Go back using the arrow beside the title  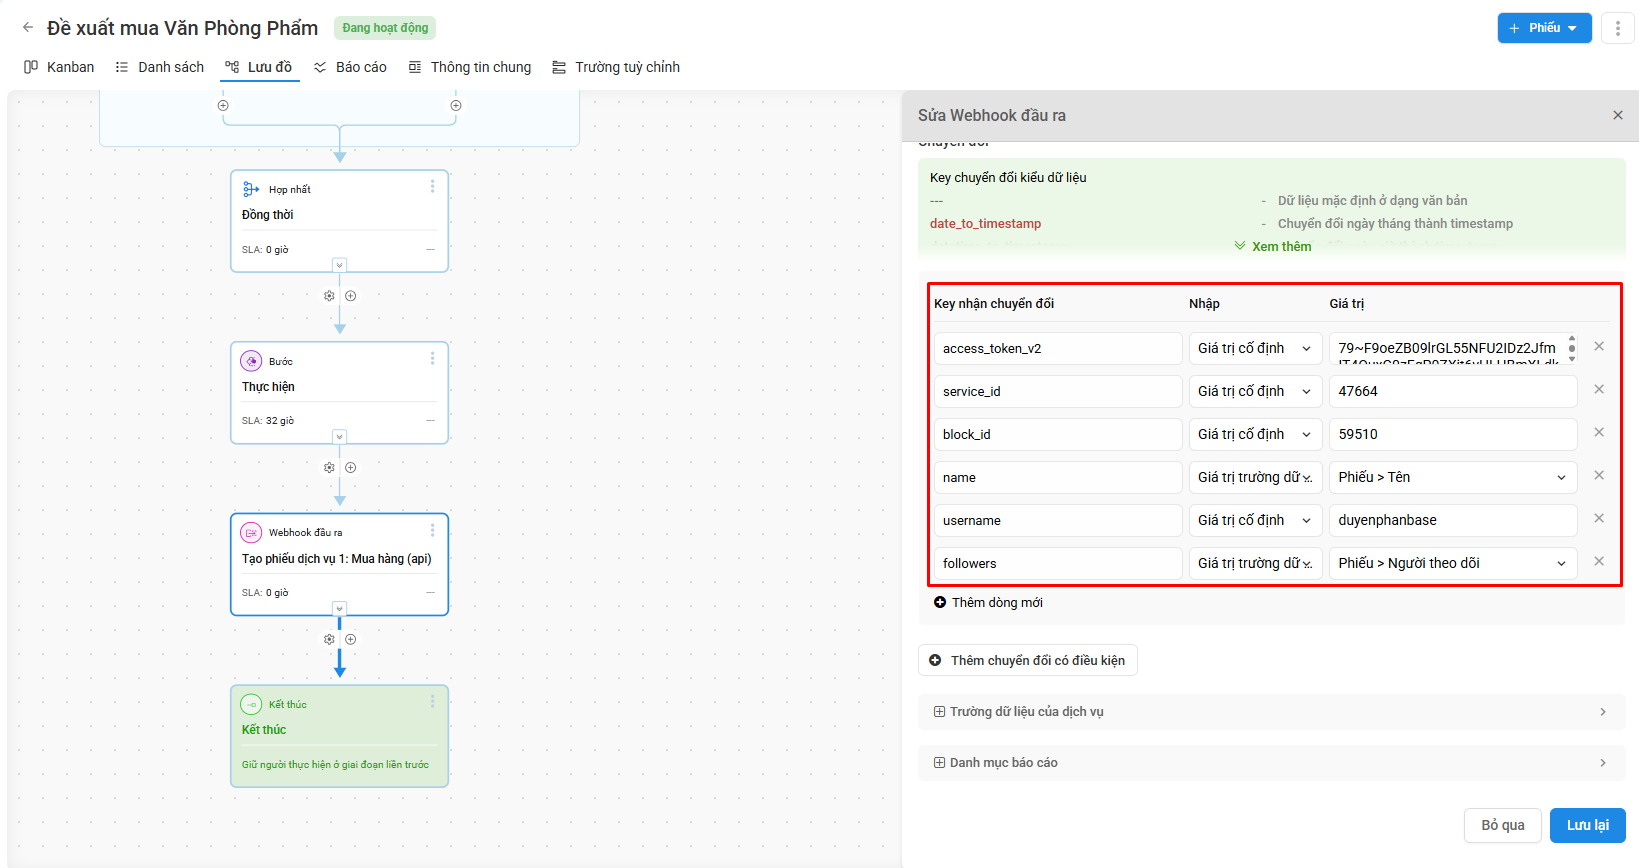pos(28,28)
